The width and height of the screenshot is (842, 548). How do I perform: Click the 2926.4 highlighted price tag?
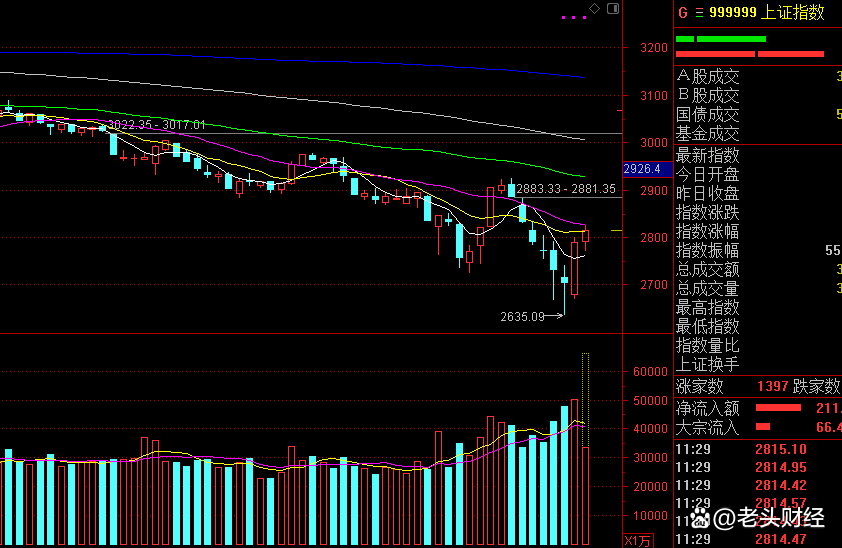pos(641,169)
